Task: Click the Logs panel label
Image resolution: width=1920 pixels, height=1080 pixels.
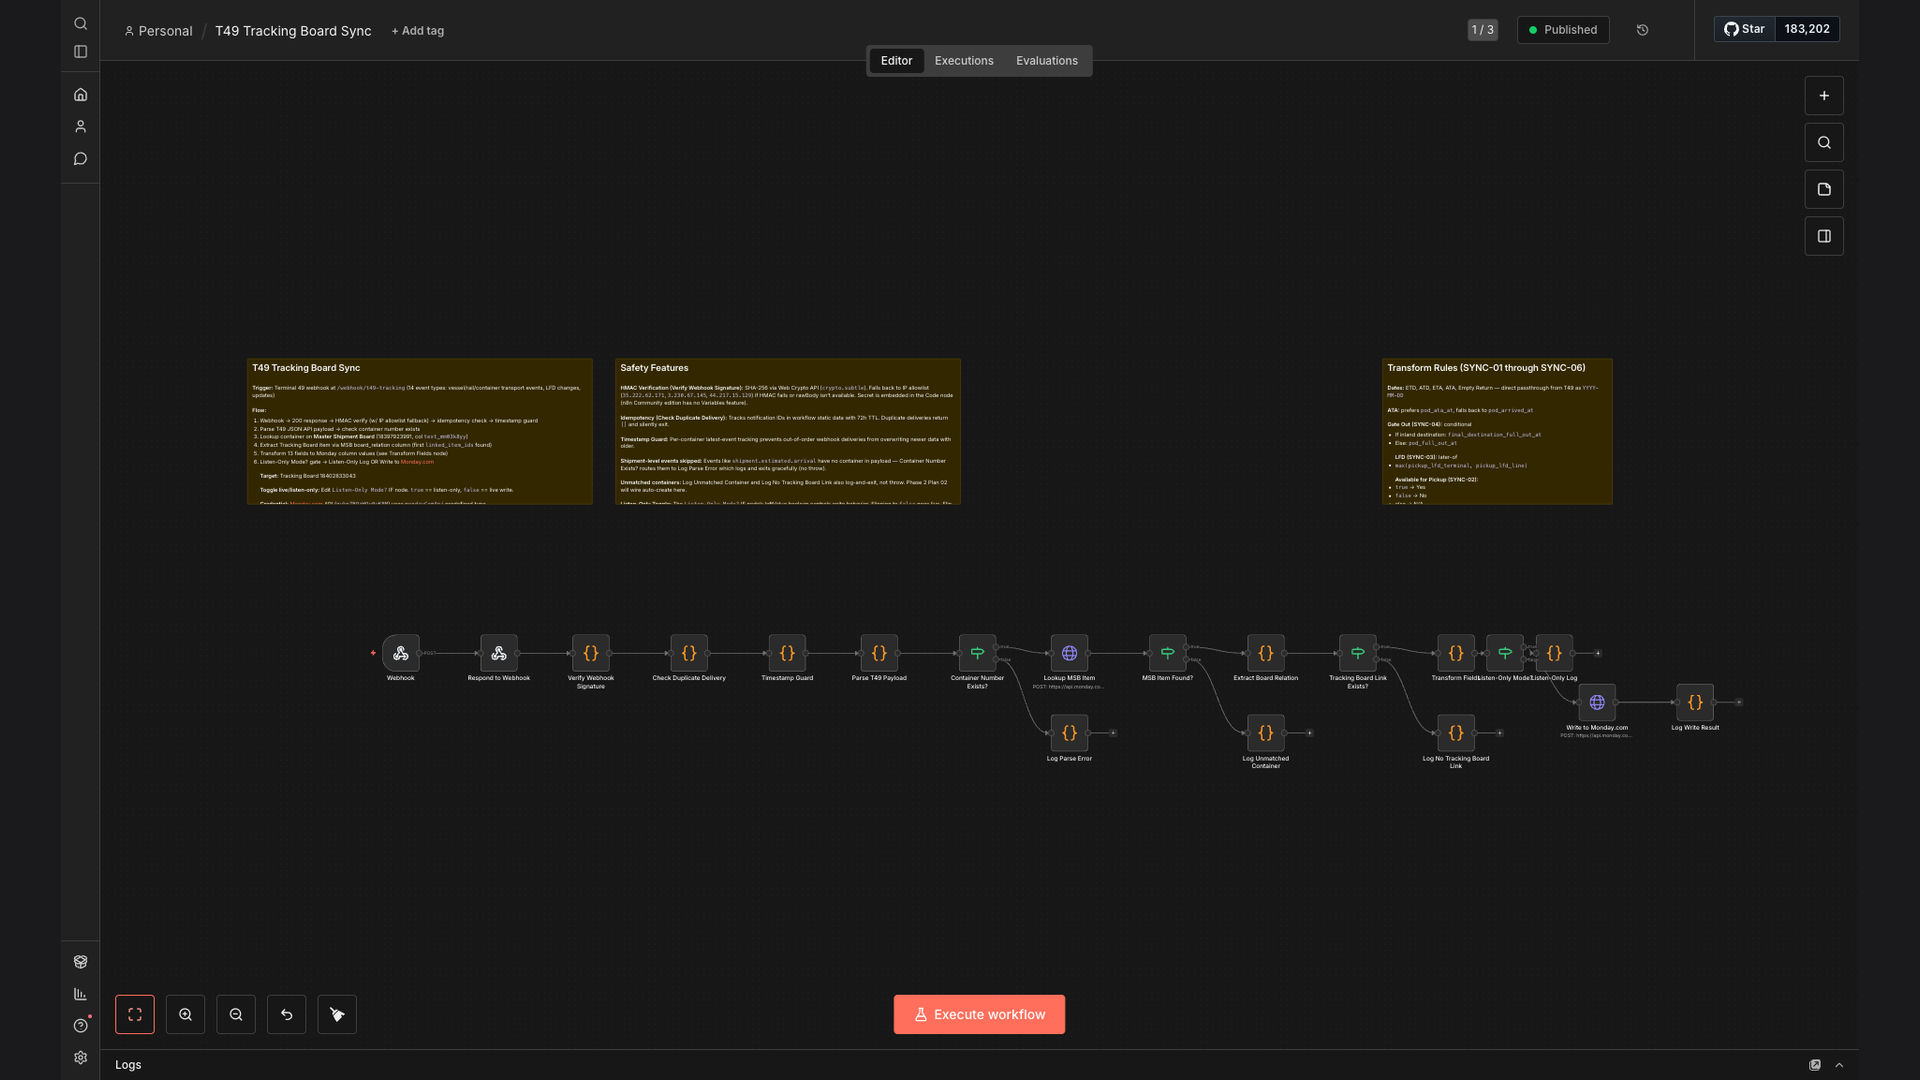Action: coord(128,1065)
